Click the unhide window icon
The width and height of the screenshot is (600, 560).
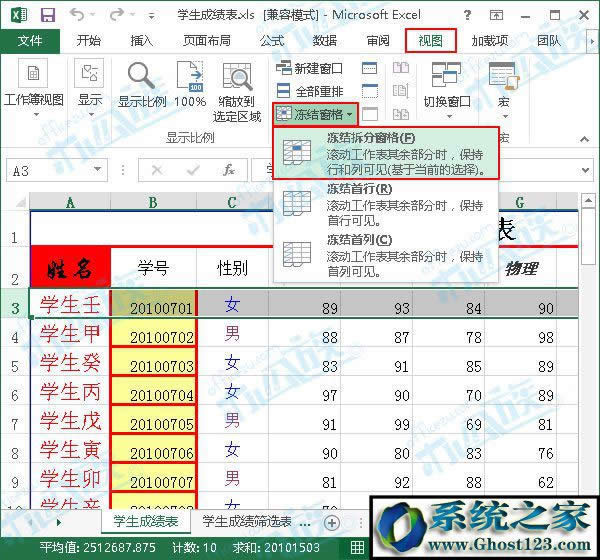coord(369,114)
